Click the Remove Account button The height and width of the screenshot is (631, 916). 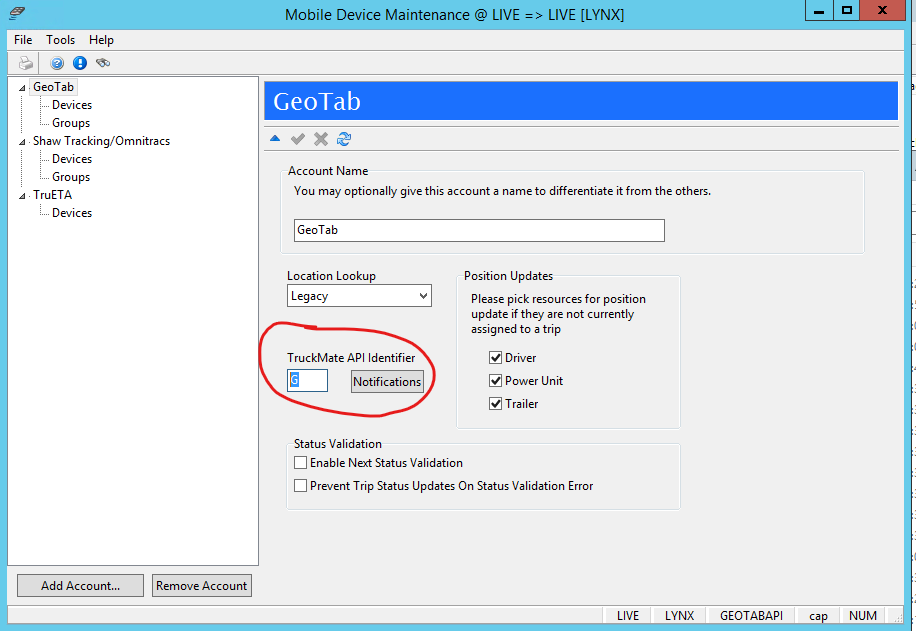[202, 585]
